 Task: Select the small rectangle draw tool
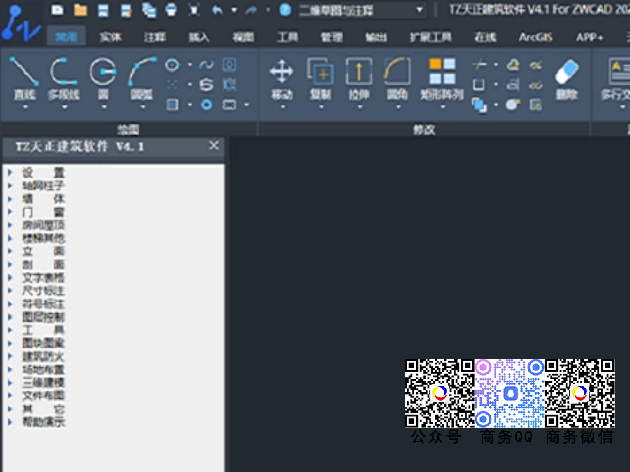click(229, 105)
